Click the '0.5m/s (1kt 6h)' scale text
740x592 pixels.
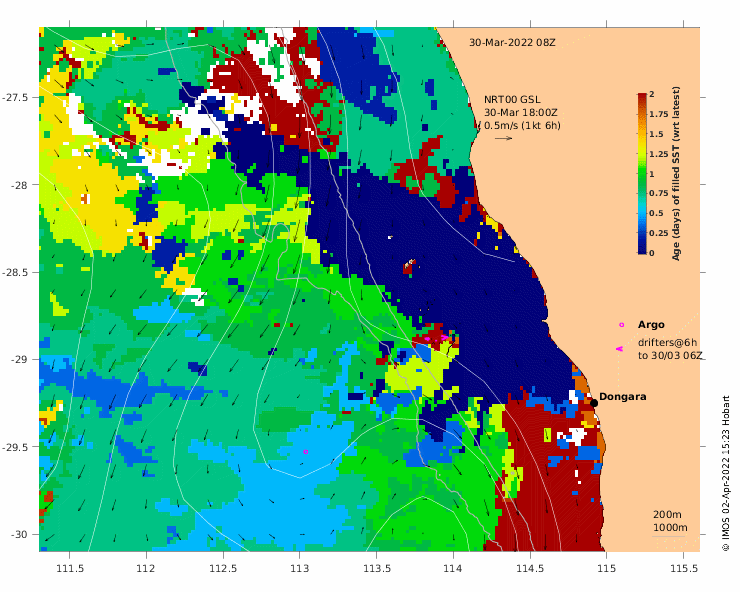click(x=522, y=126)
